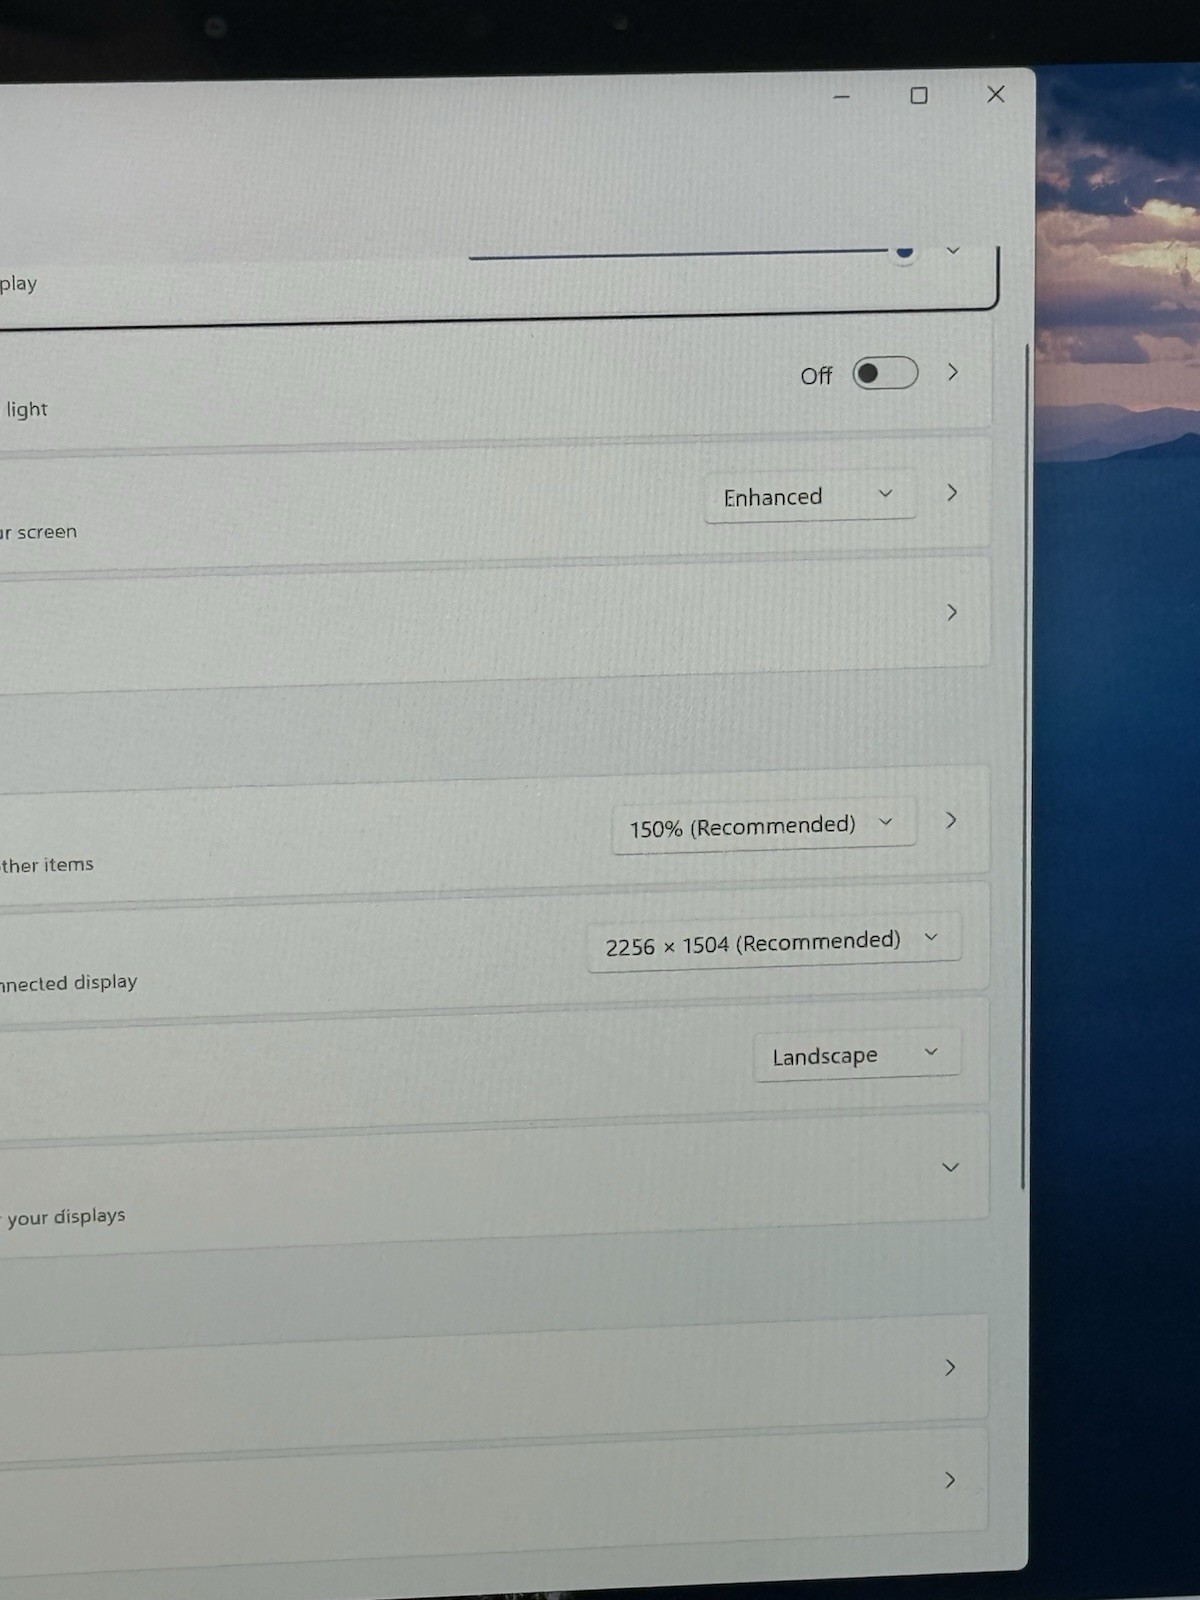Open custom scaling arrow beside 150% dropdown
Viewport: 1200px width, 1600px height.
[951, 820]
